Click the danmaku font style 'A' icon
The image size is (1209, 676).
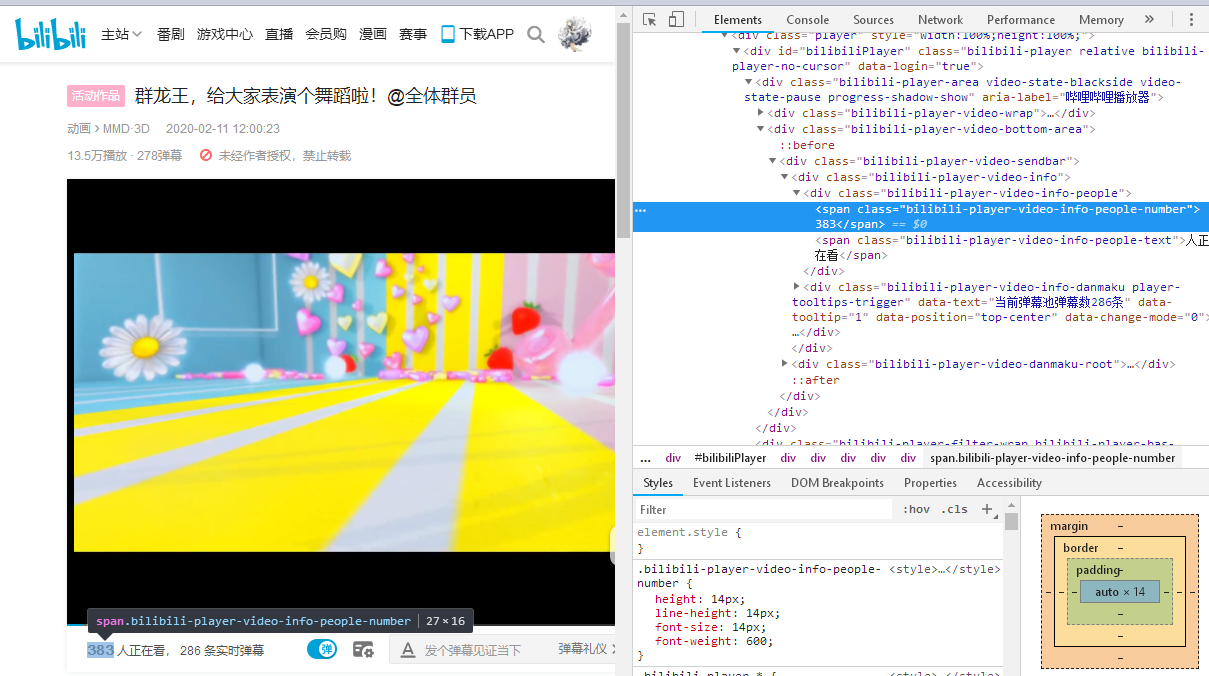click(x=408, y=650)
